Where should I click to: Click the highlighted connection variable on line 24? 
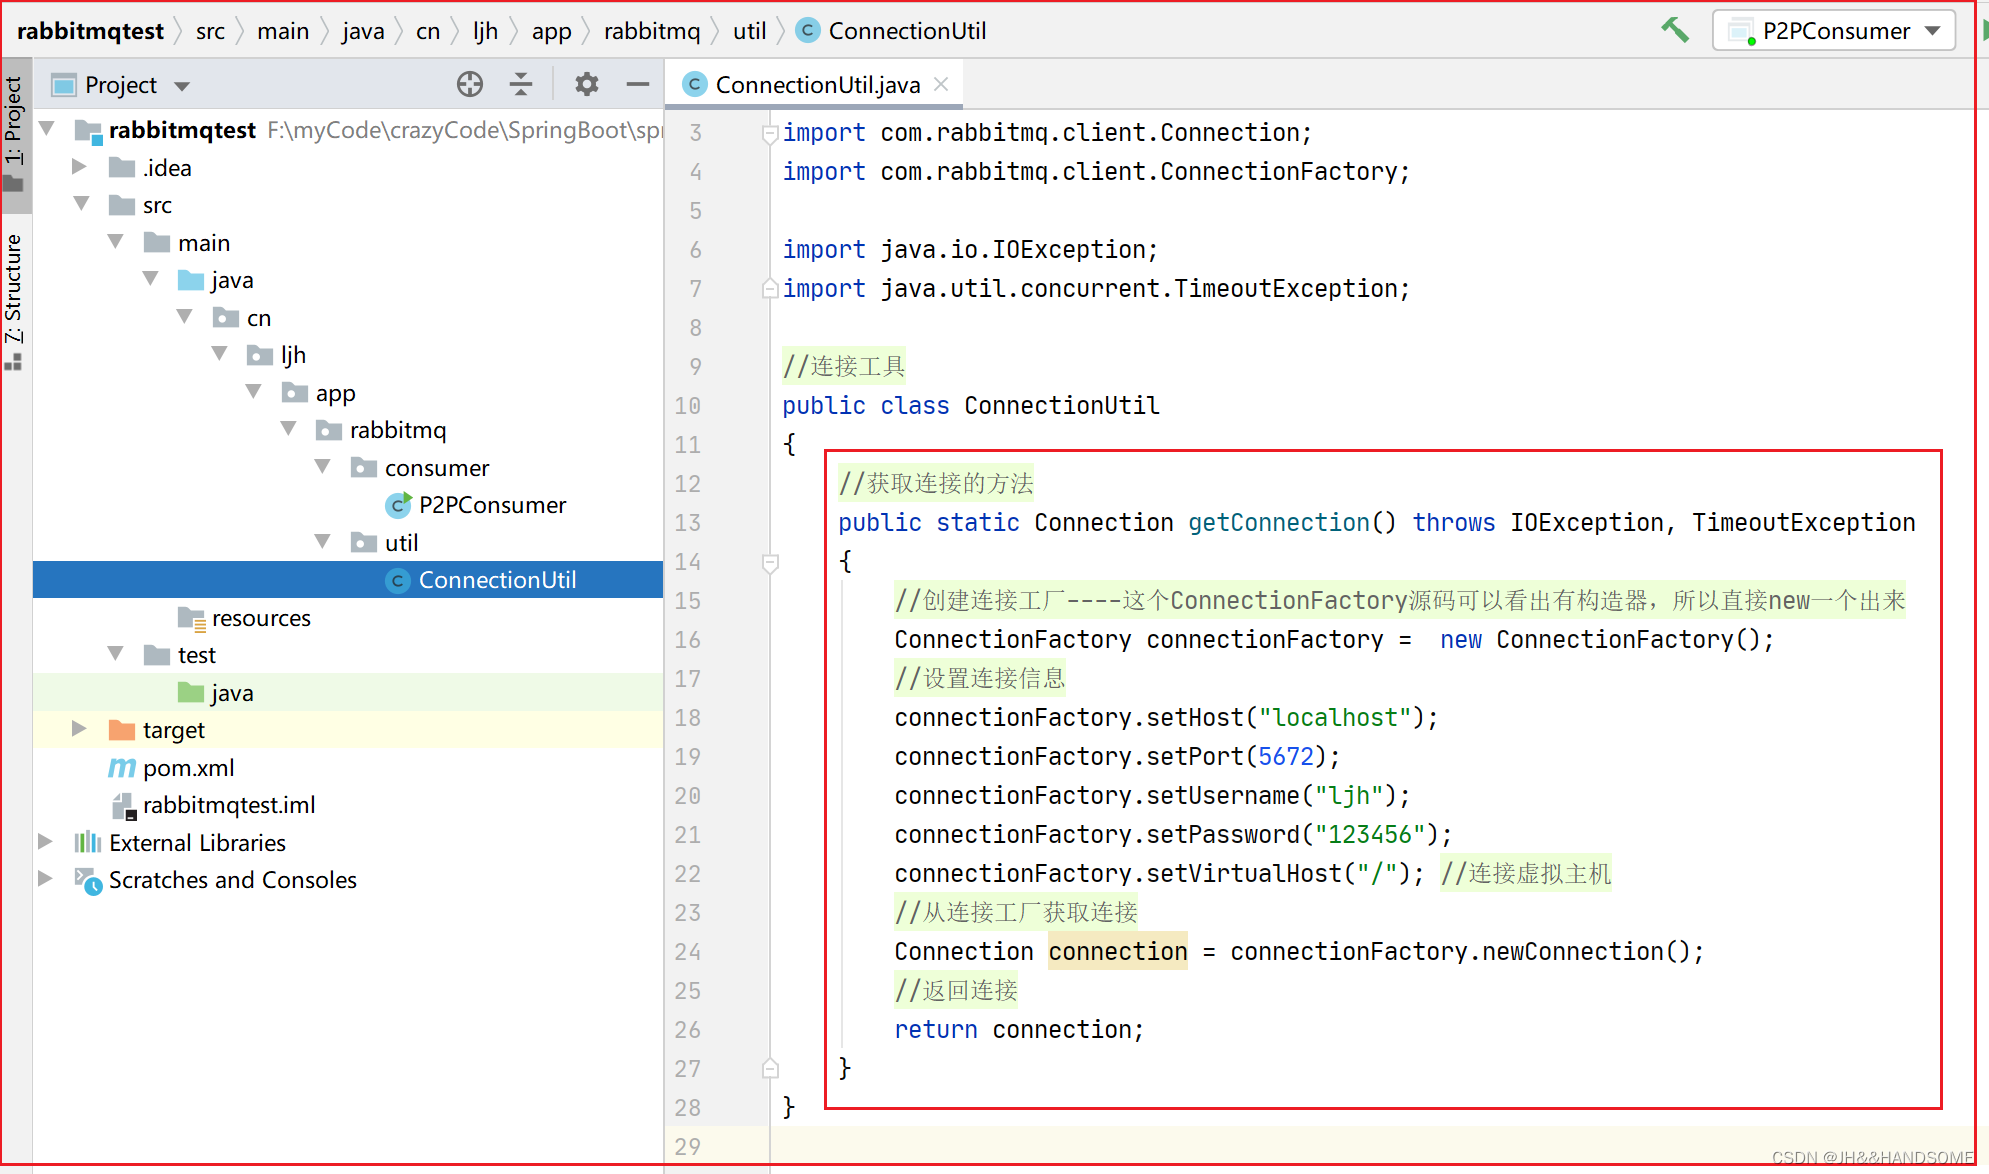tap(1118, 952)
